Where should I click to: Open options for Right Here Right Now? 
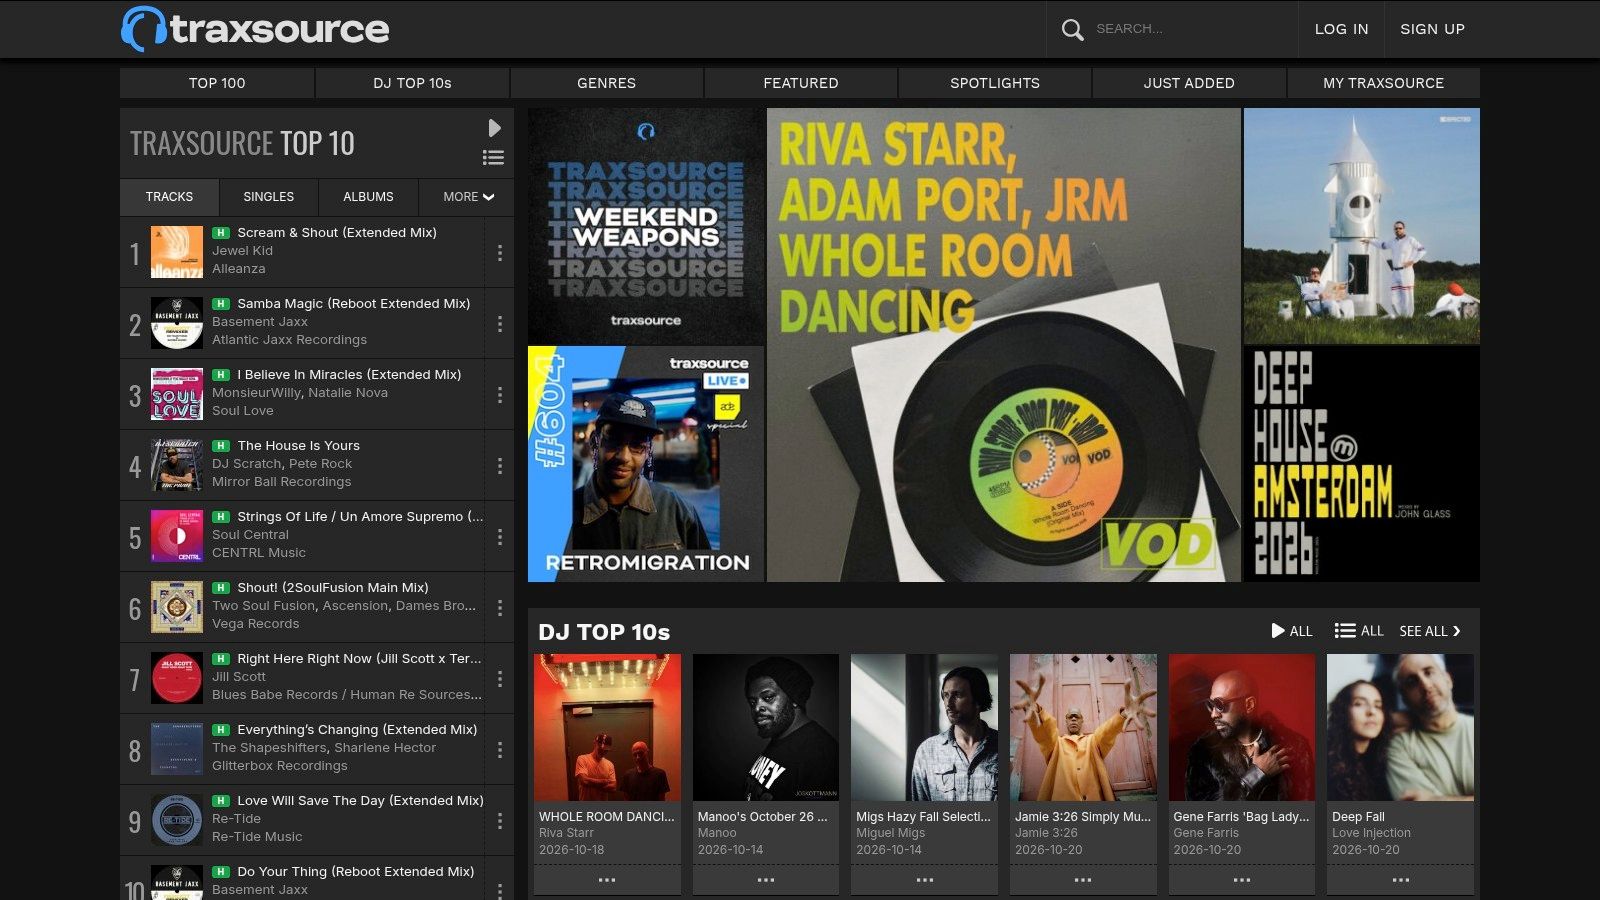click(500, 679)
